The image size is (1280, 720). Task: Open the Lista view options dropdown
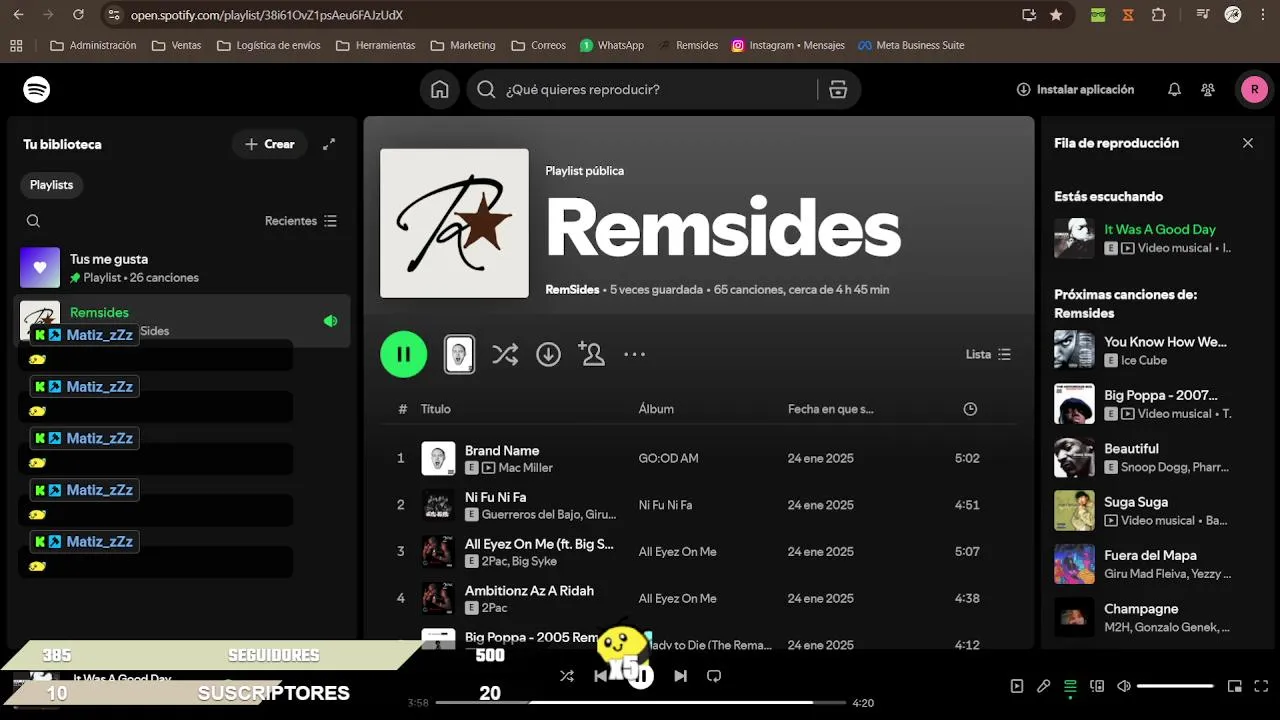pyautogui.click(x=988, y=354)
